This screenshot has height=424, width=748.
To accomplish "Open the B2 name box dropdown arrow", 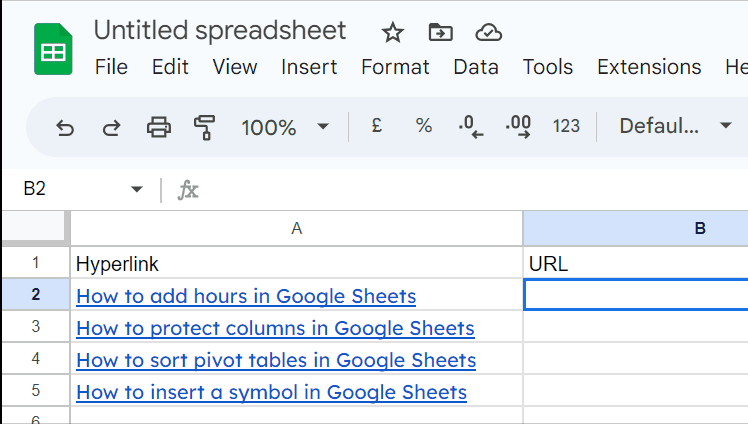I will (x=137, y=189).
